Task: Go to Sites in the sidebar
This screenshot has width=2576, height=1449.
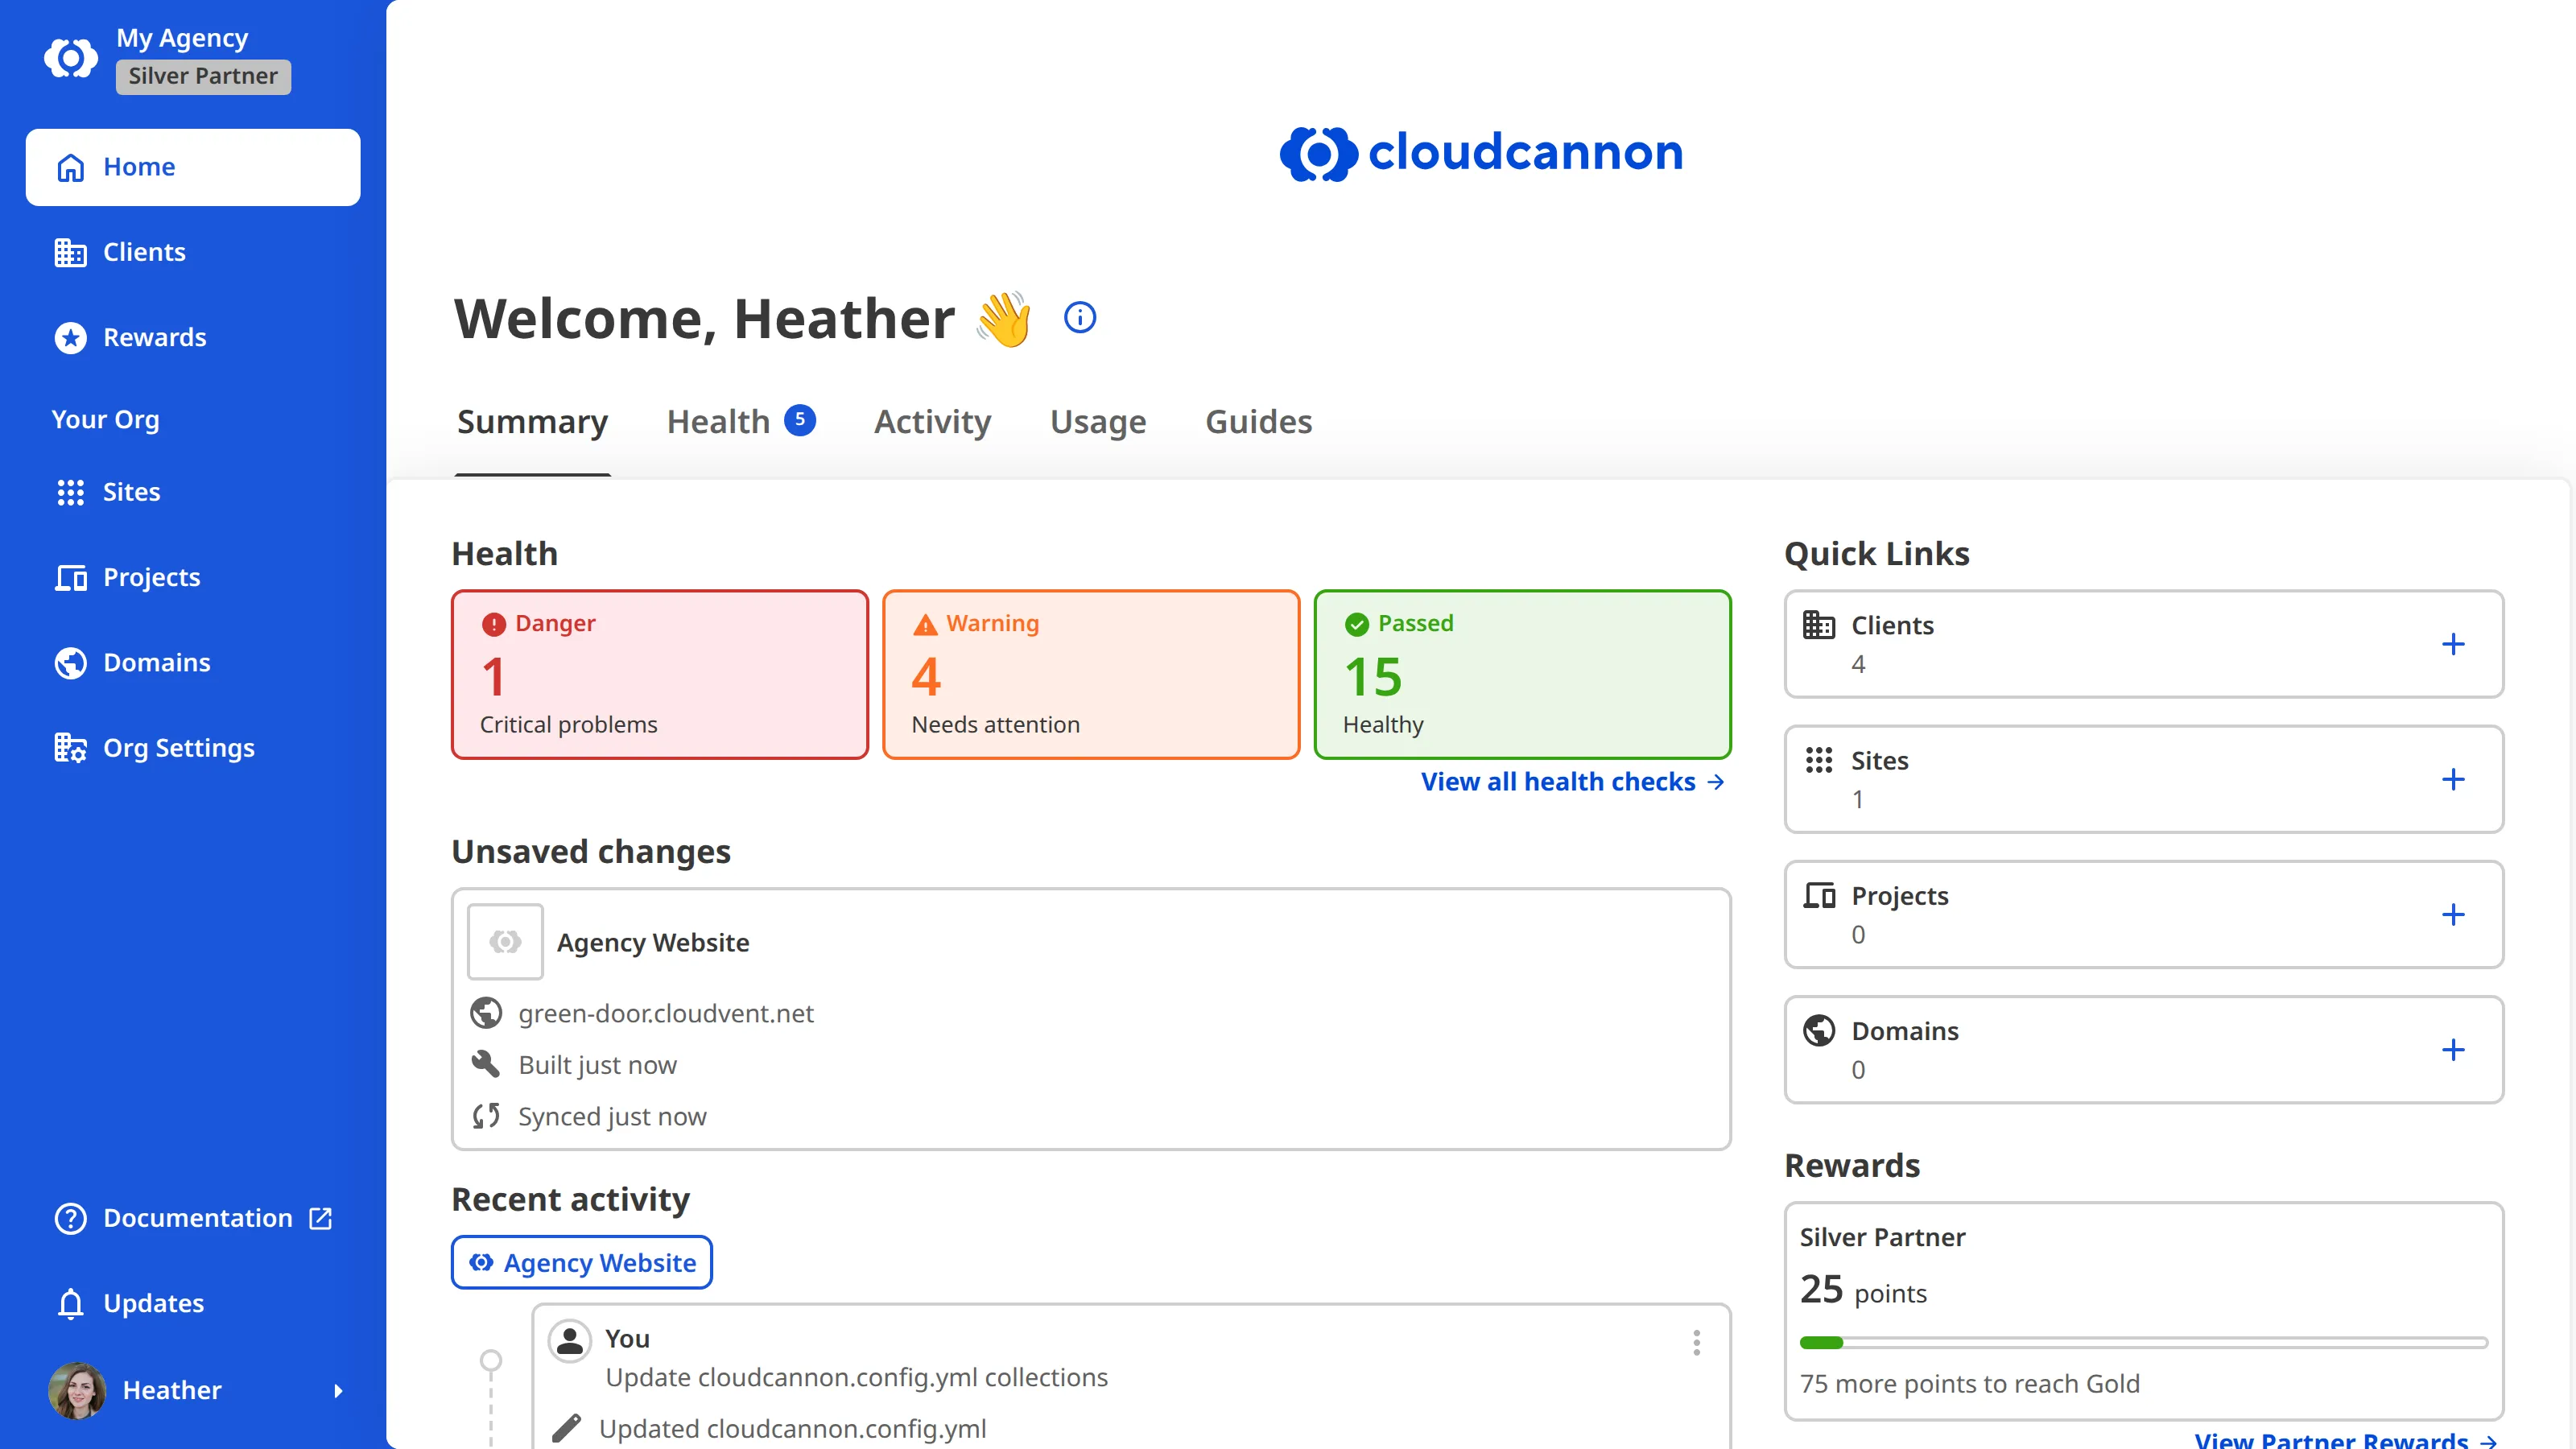Action: (193, 492)
